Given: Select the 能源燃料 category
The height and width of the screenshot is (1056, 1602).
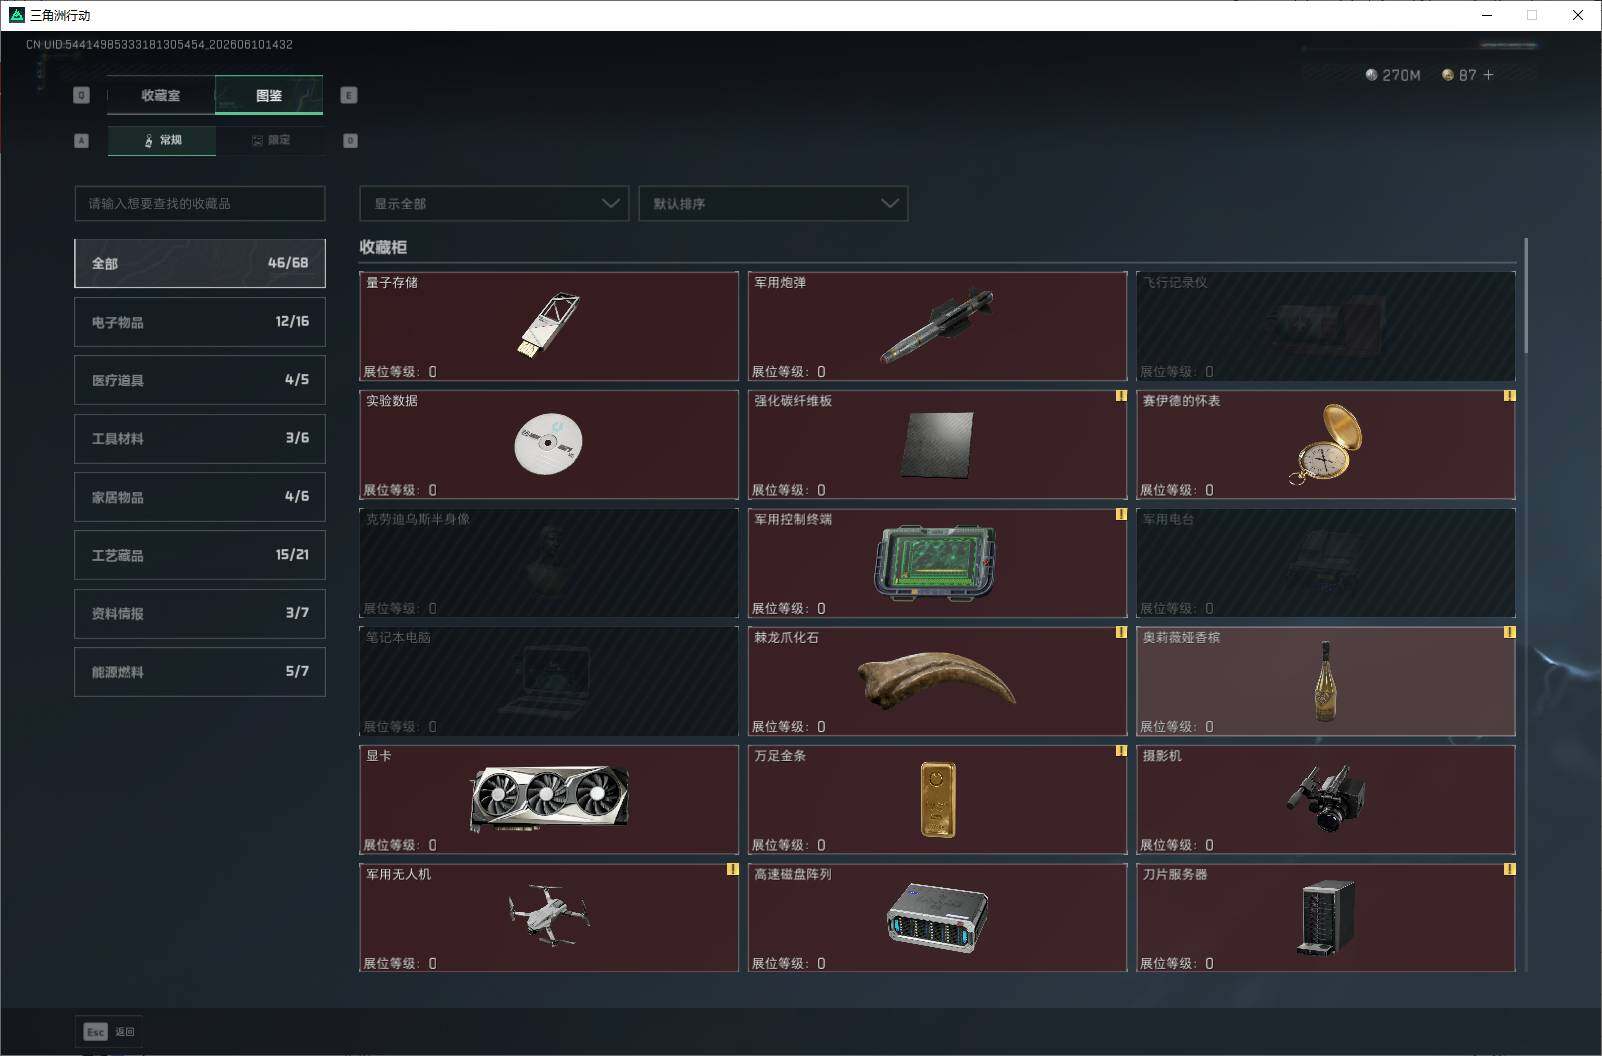Looking at the screenshot, I should click(200, 672).
